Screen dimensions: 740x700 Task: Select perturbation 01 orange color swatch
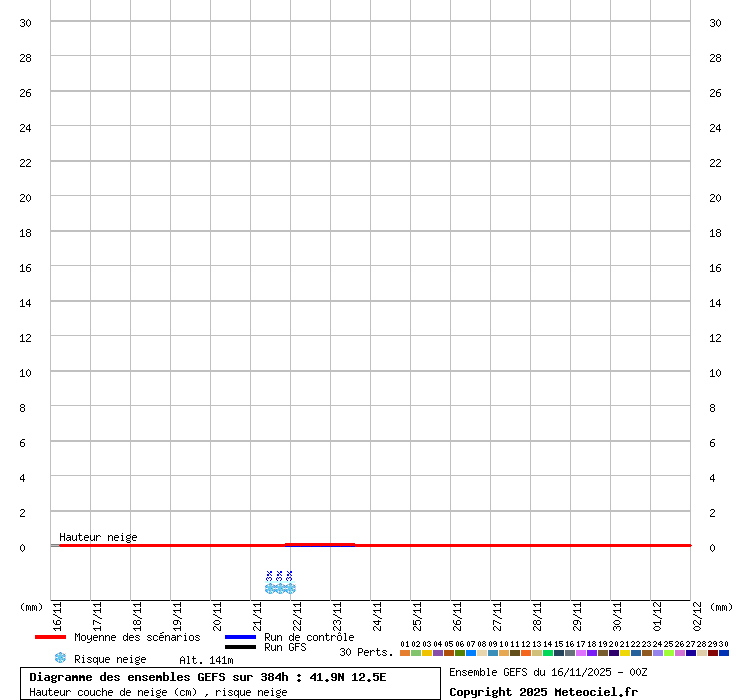click(x=405, y=653)
